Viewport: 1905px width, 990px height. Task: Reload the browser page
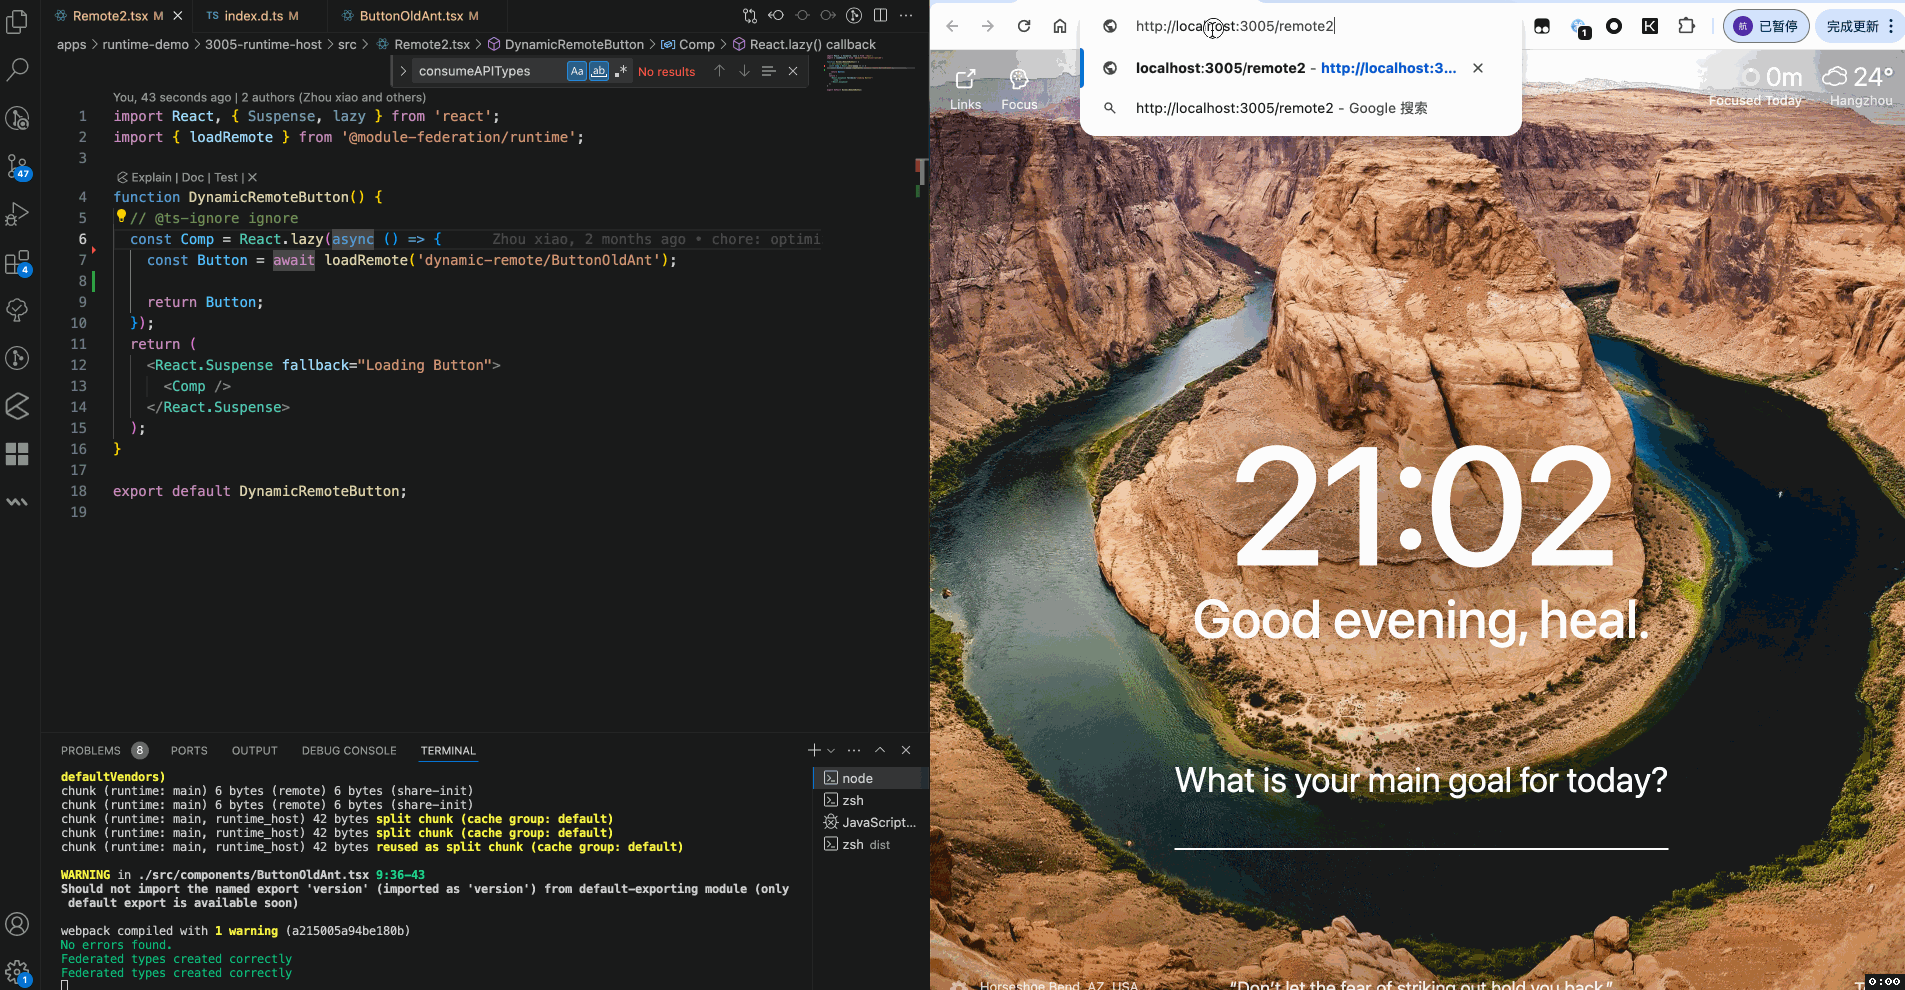1024,26
